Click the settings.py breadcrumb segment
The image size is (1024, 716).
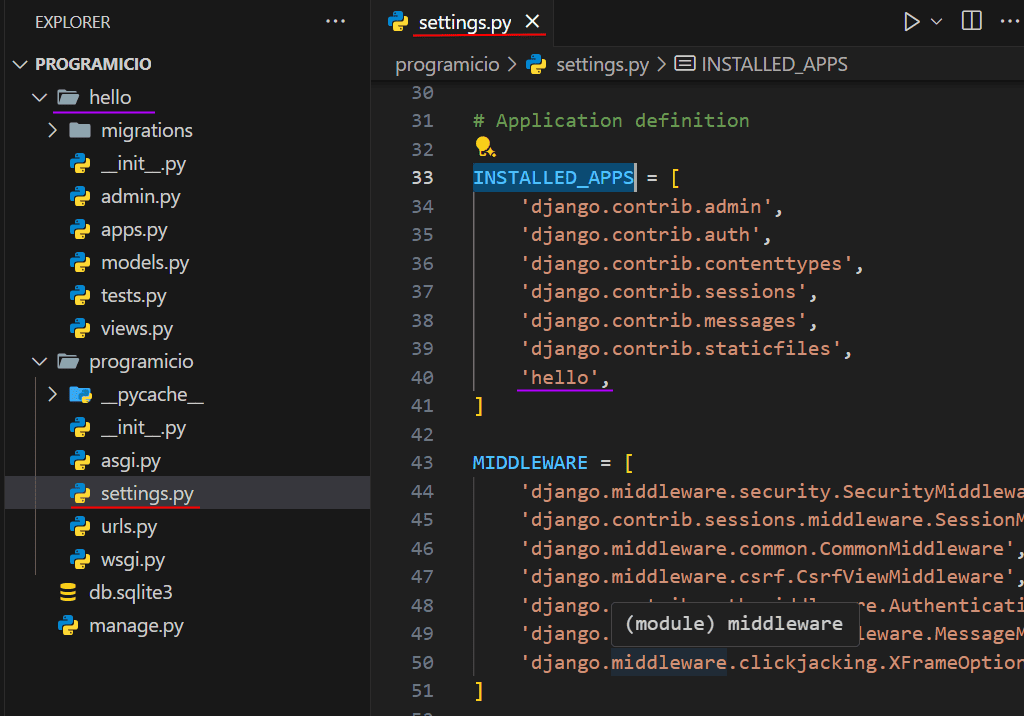tap(602, 64)
